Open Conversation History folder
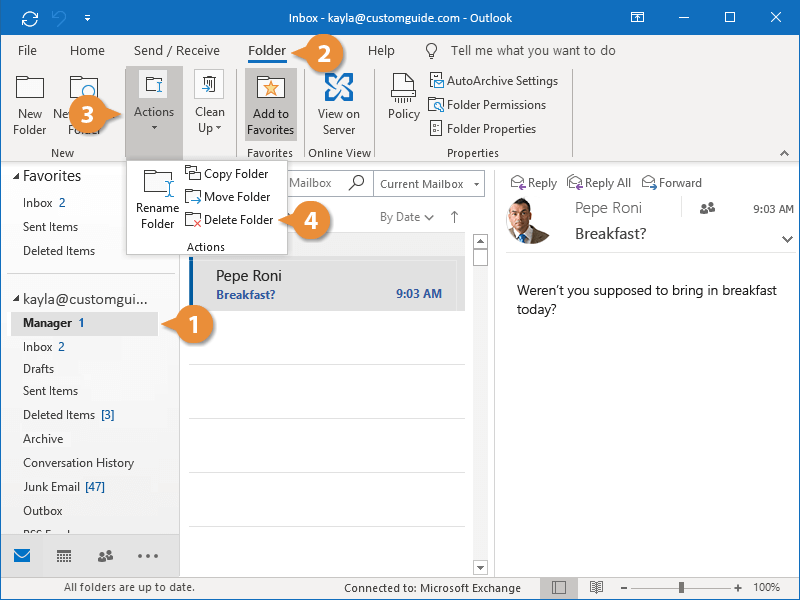The image size is (800, 600). click(79, 463)
